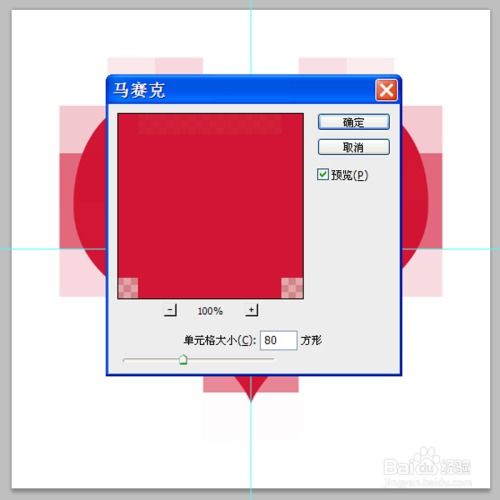
Task: Click the 确定 button to apply mosaic
Action: click(354, 122)
